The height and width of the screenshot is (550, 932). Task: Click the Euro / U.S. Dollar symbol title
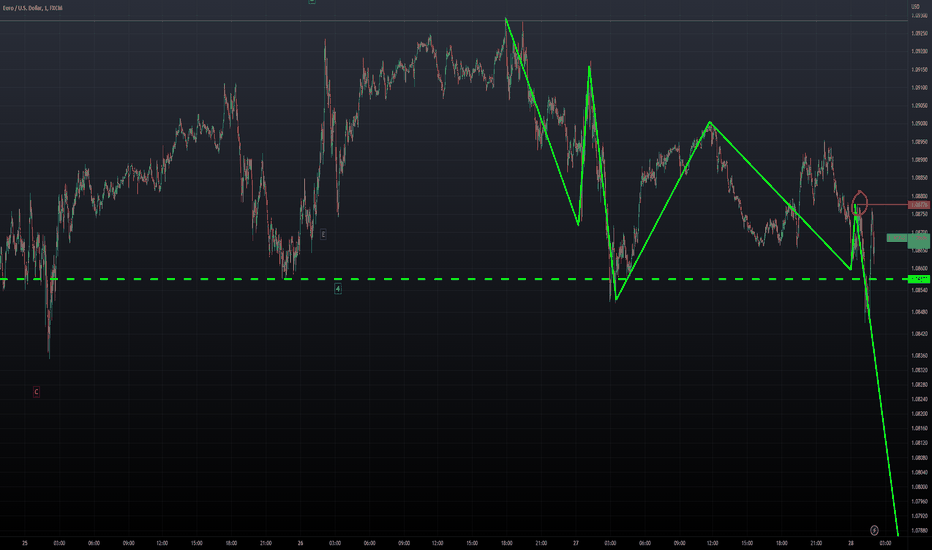tap(32, 8)
